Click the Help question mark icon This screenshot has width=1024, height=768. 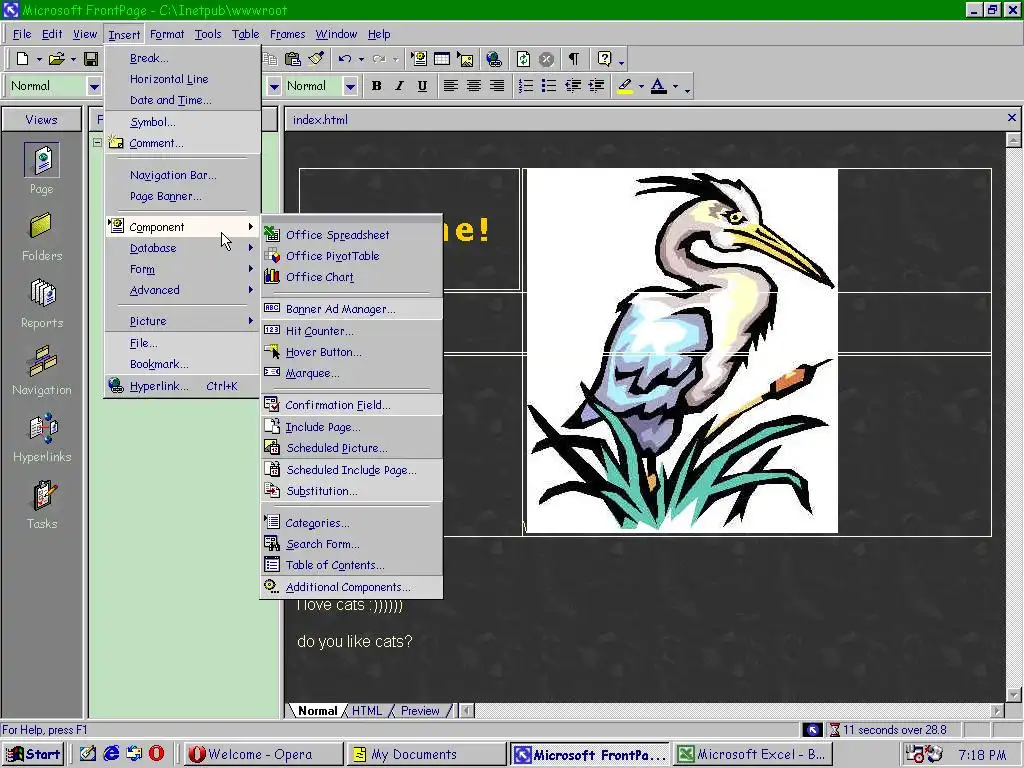tap(604, 59)
